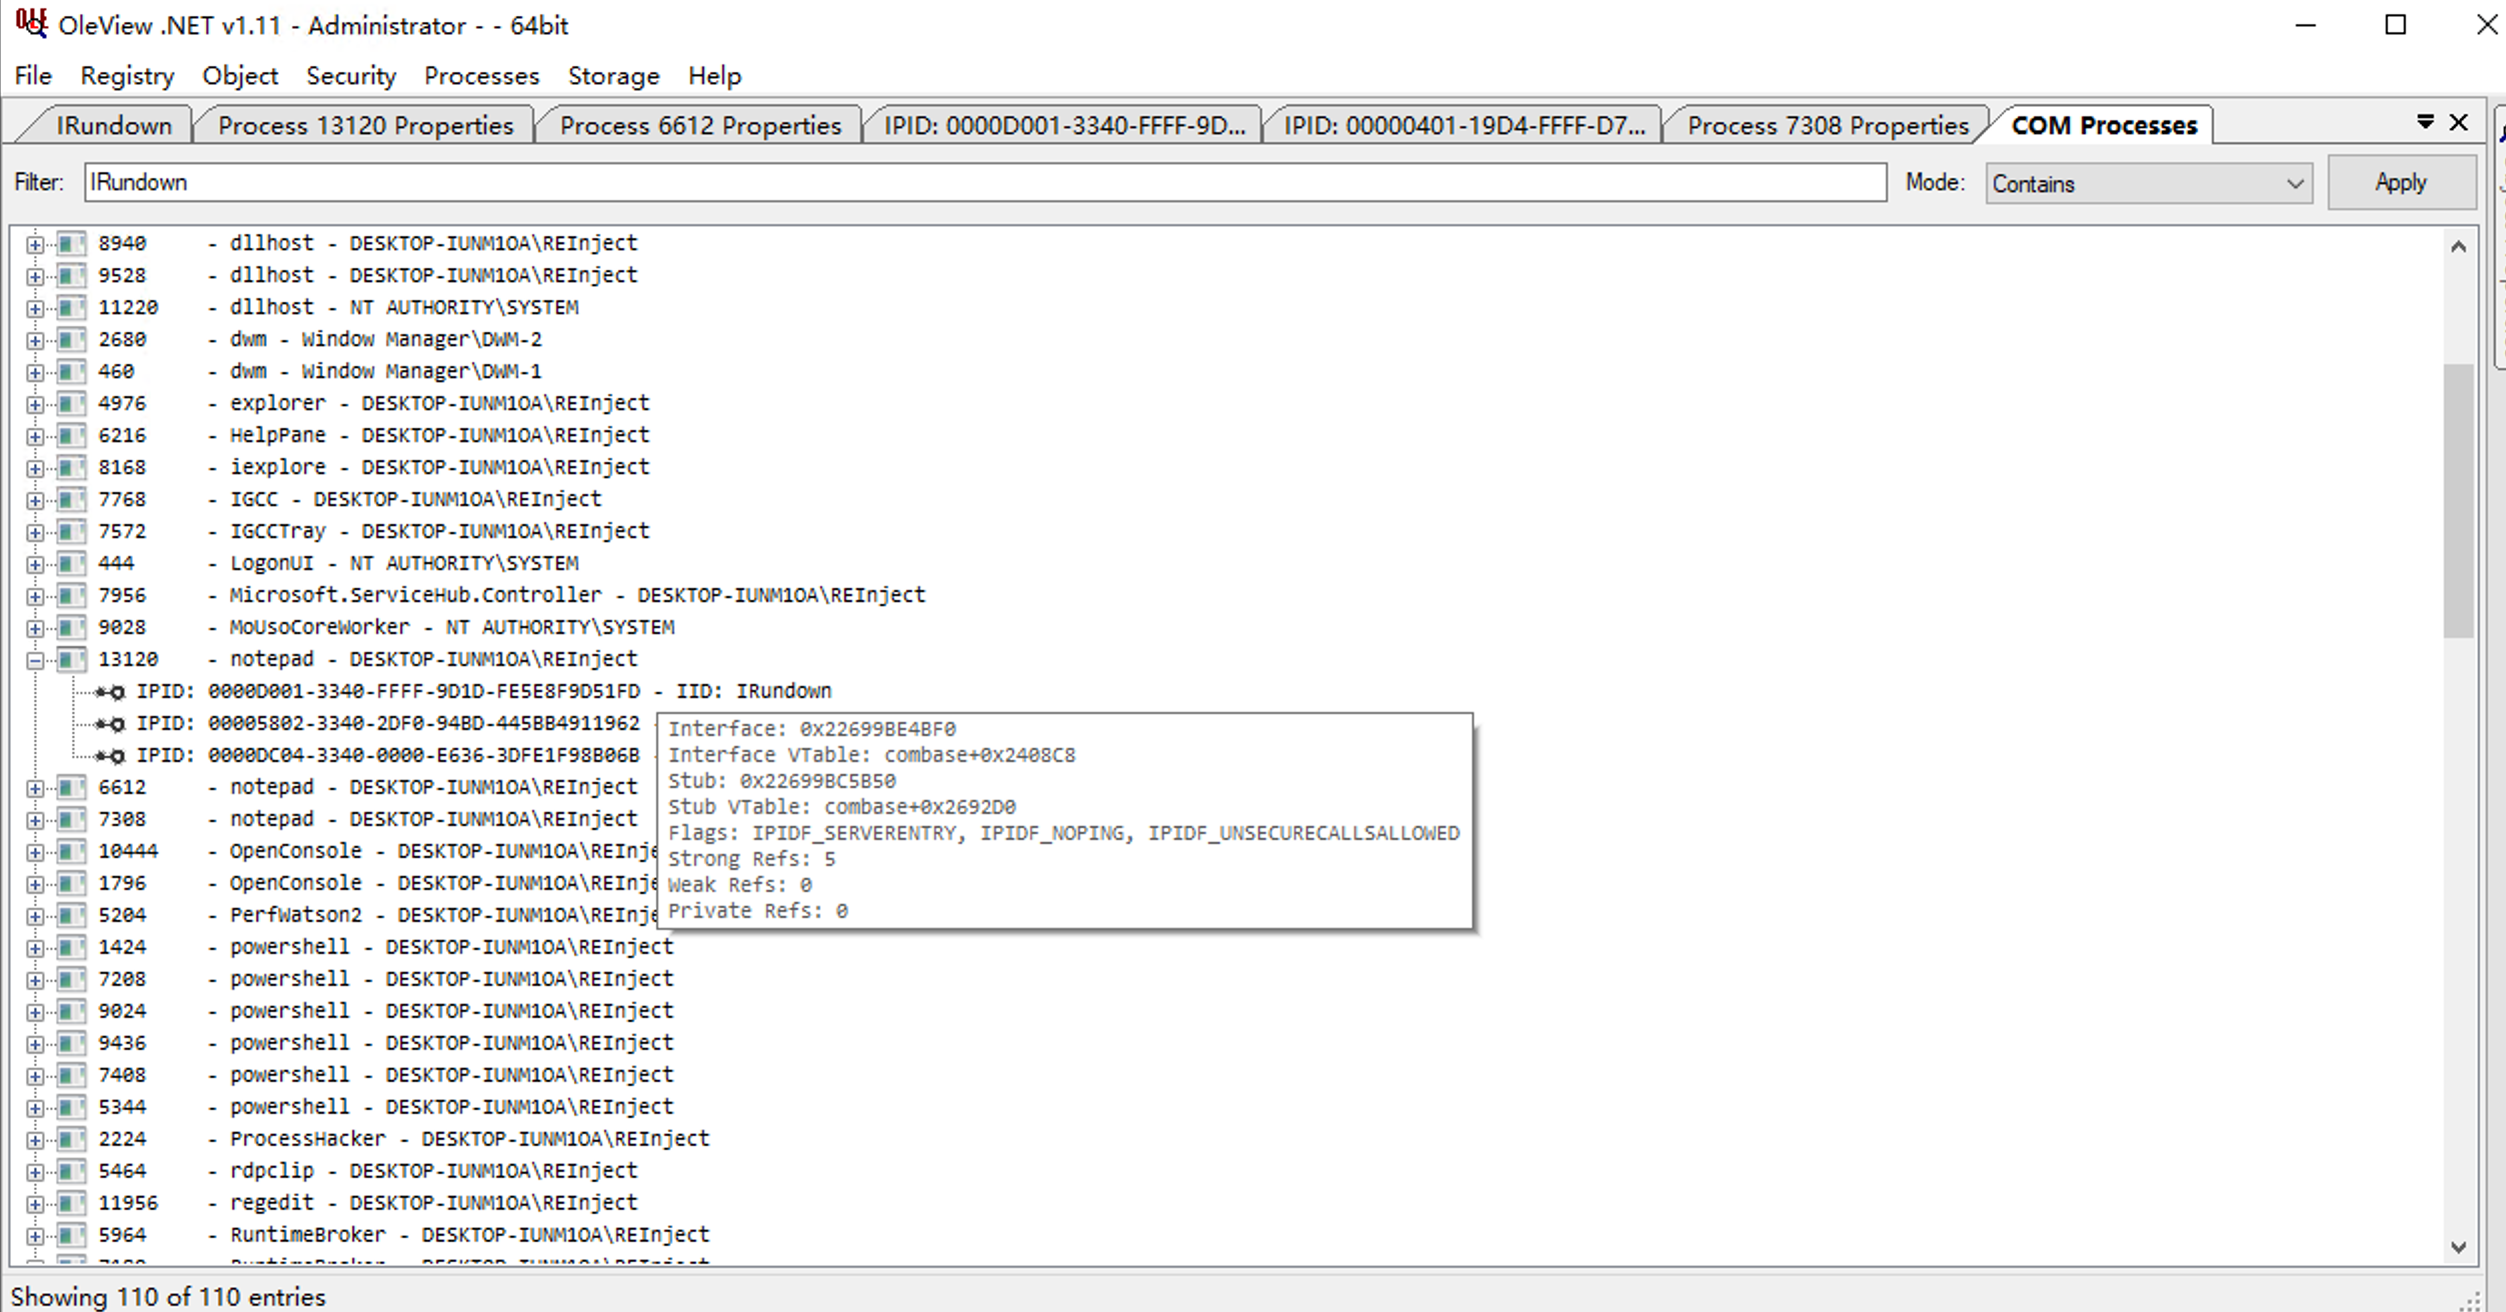Viewport: 2506px width, 1312px height.
Task: Expand the rdpclip 5464 process node
Action: (x=35, y=1172)
